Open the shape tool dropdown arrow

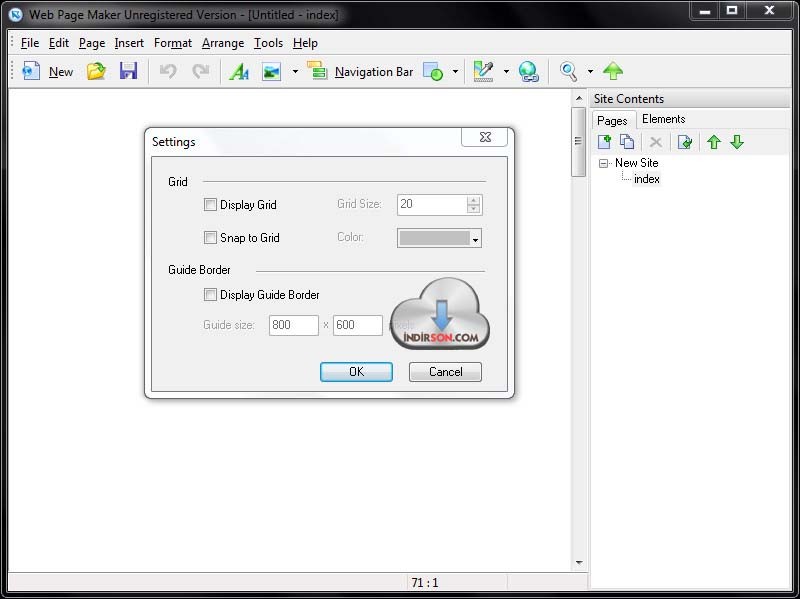click(455, 71)
